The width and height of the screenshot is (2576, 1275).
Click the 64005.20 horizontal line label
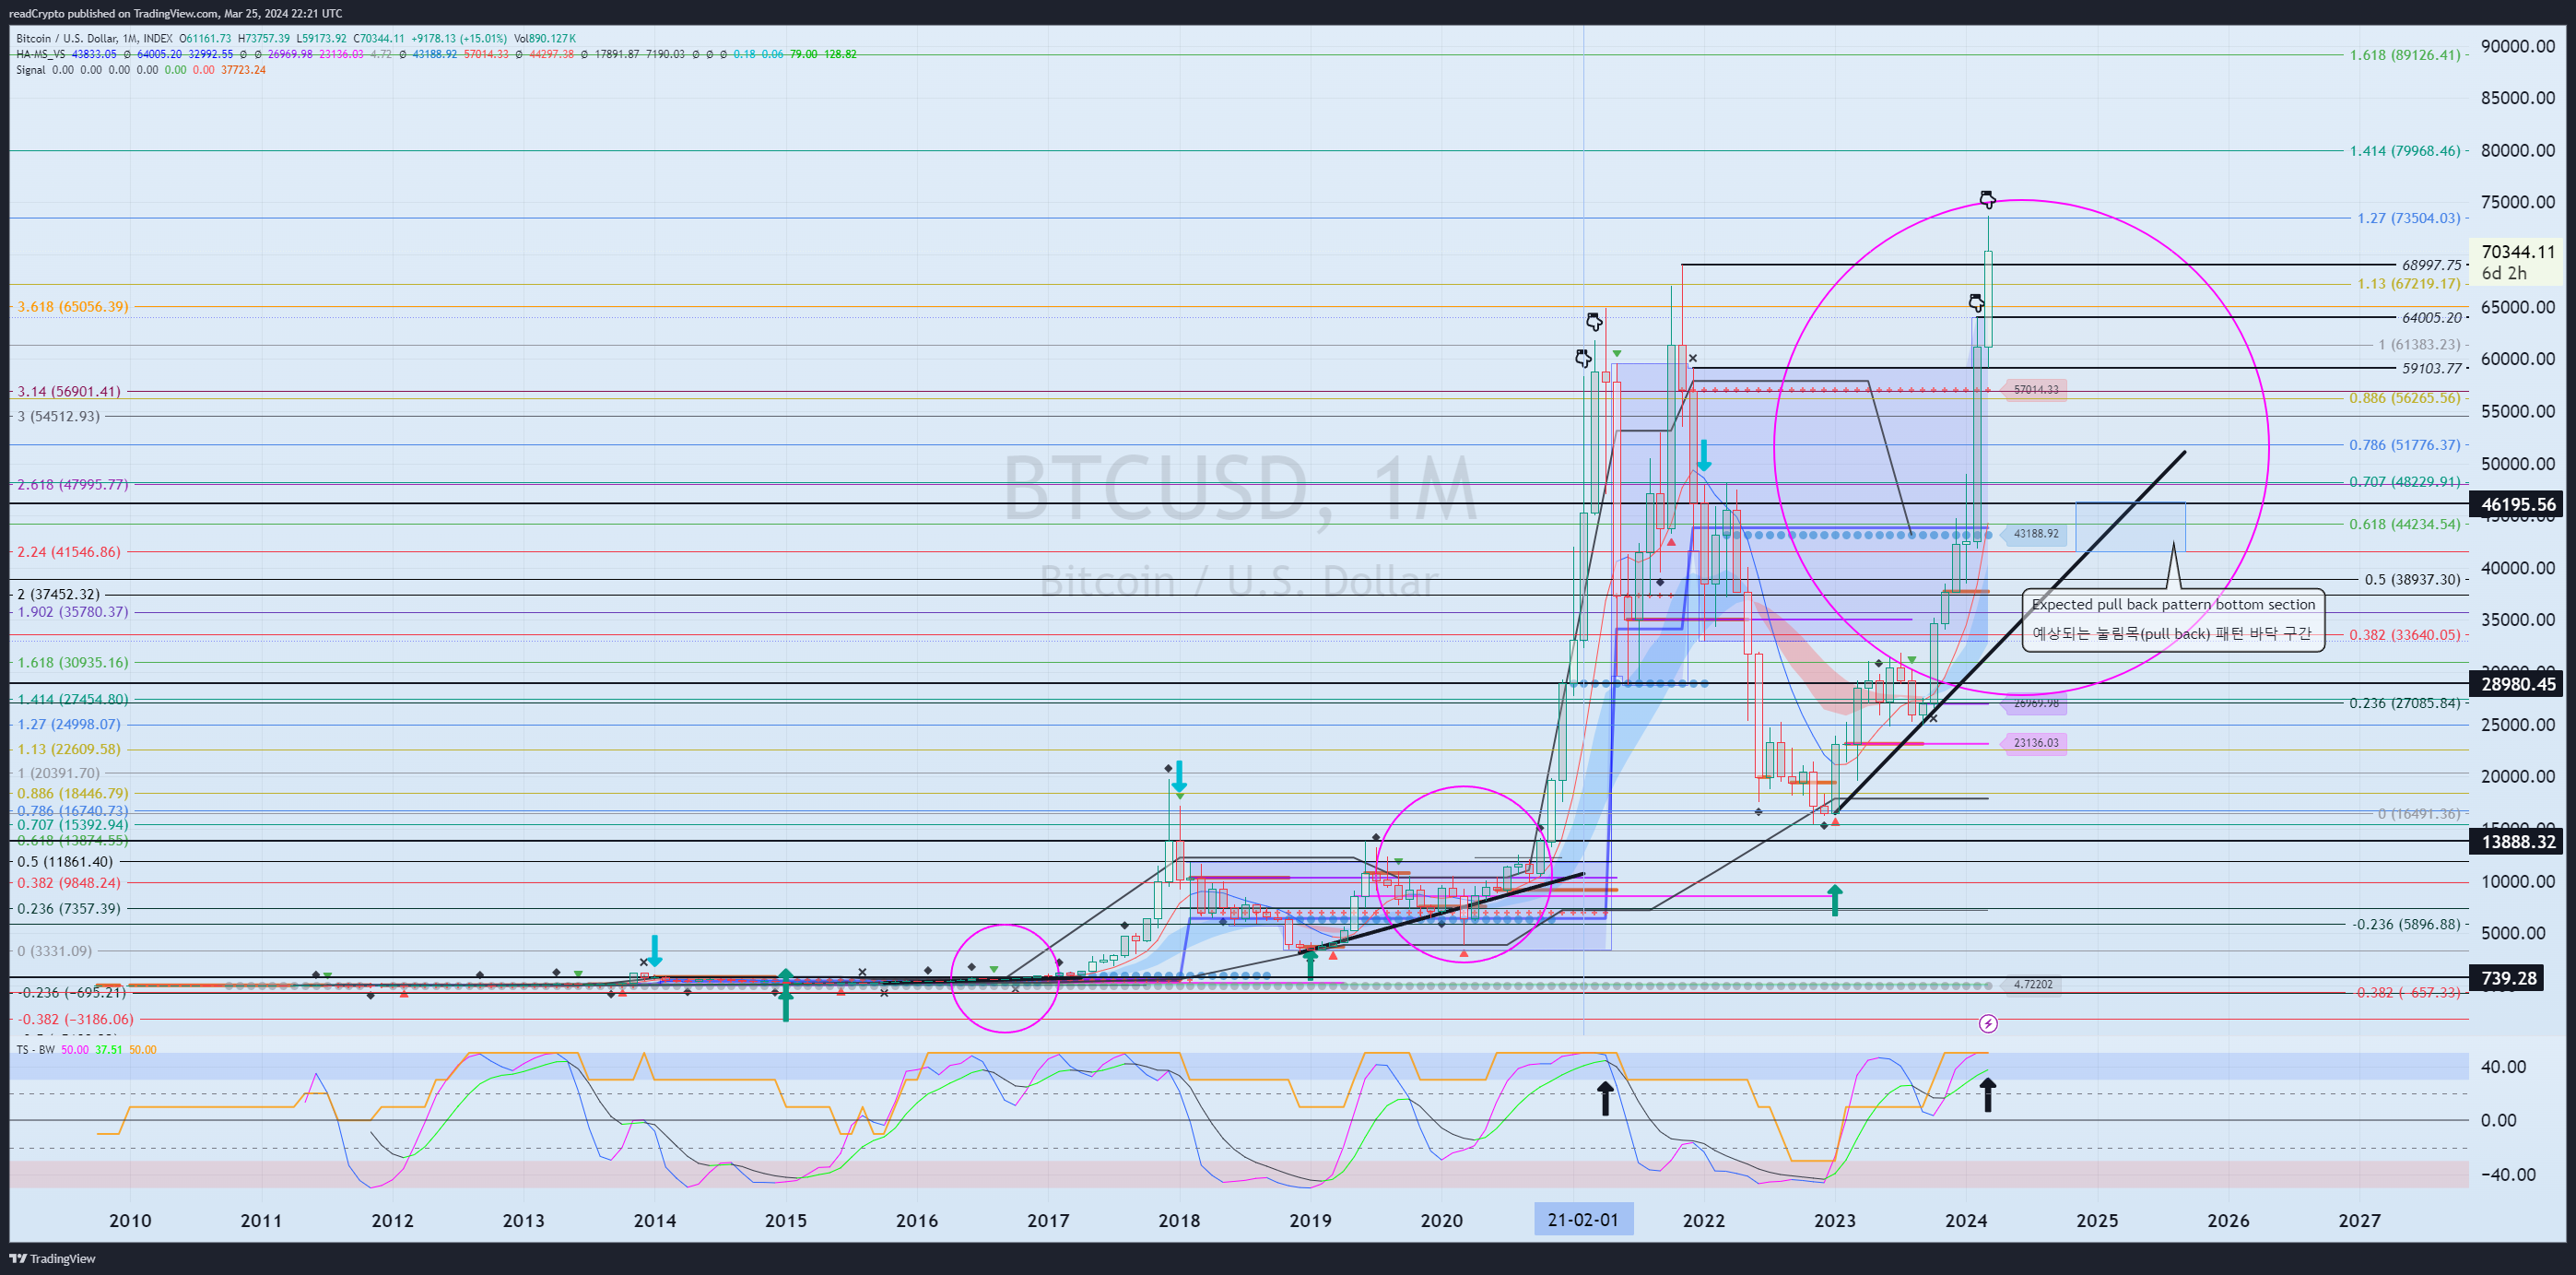pos(2432,318)
